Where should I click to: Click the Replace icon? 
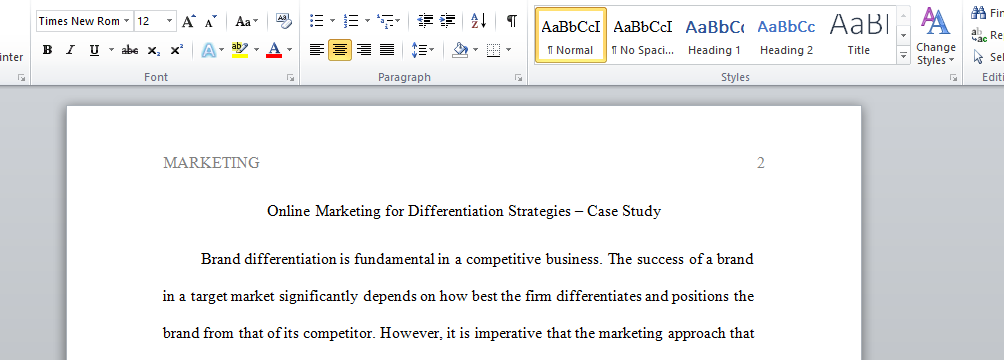click(979, 35)
